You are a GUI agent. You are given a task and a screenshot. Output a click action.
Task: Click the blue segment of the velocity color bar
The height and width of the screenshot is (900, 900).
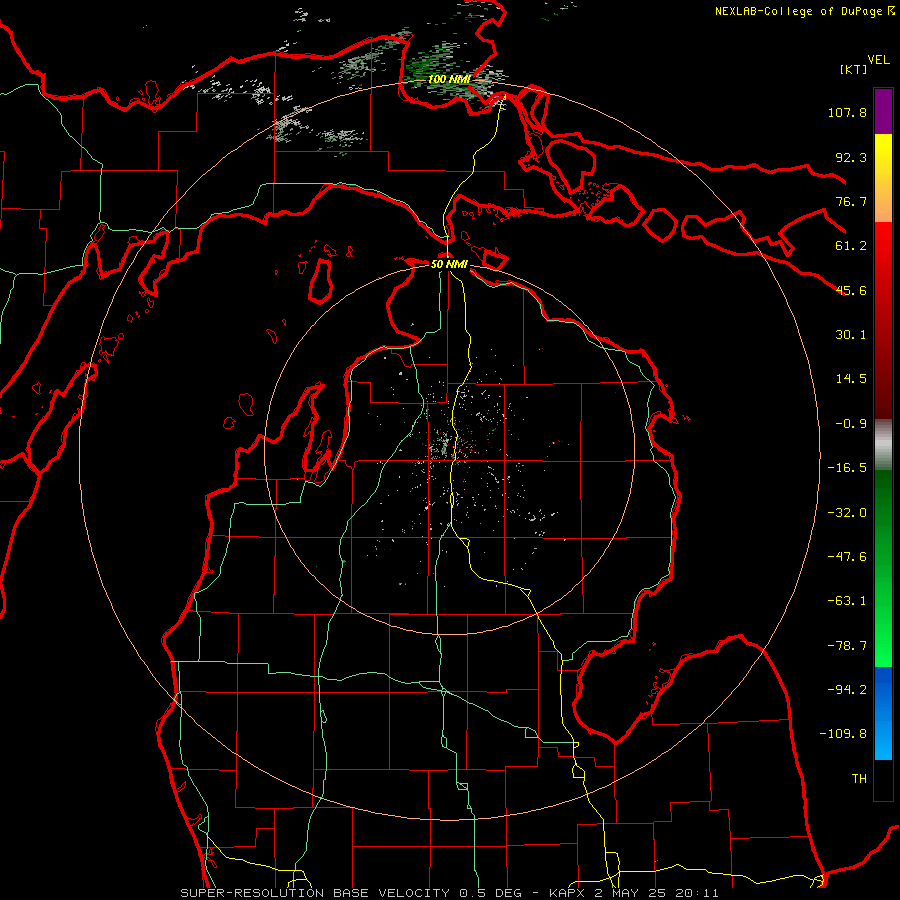[883, 713]
